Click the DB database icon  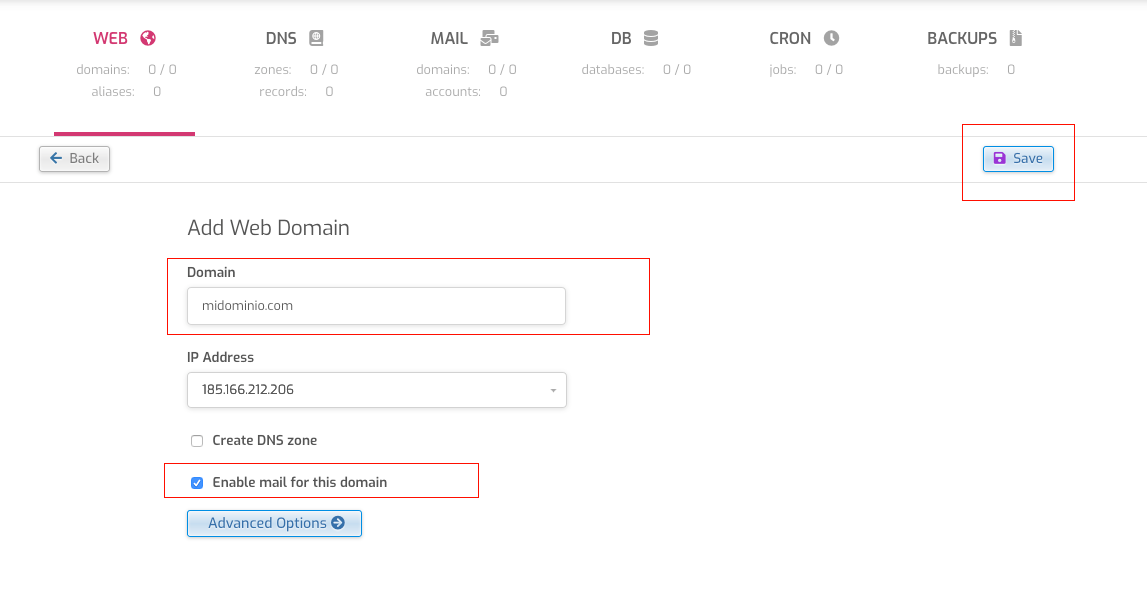point(651,38)
